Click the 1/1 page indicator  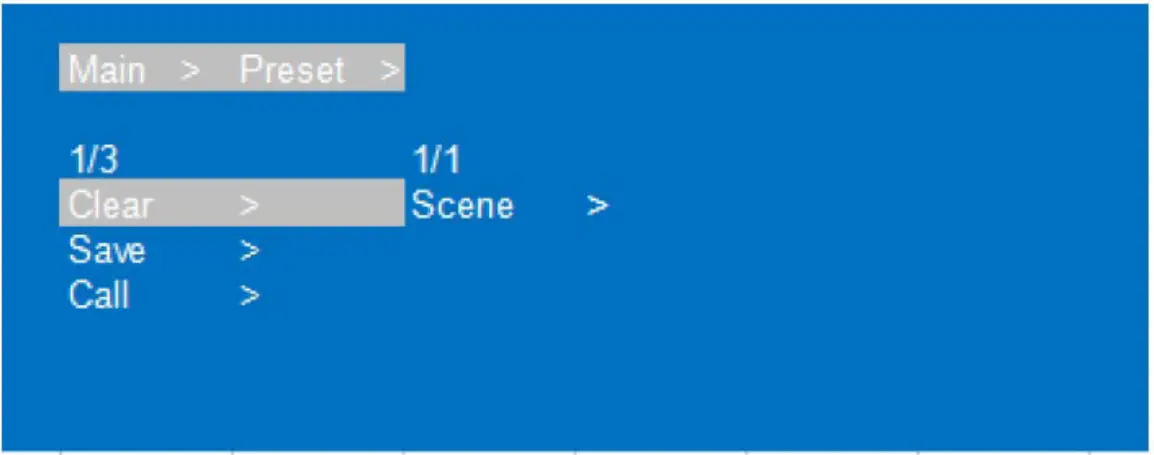(x=436, y=160)
